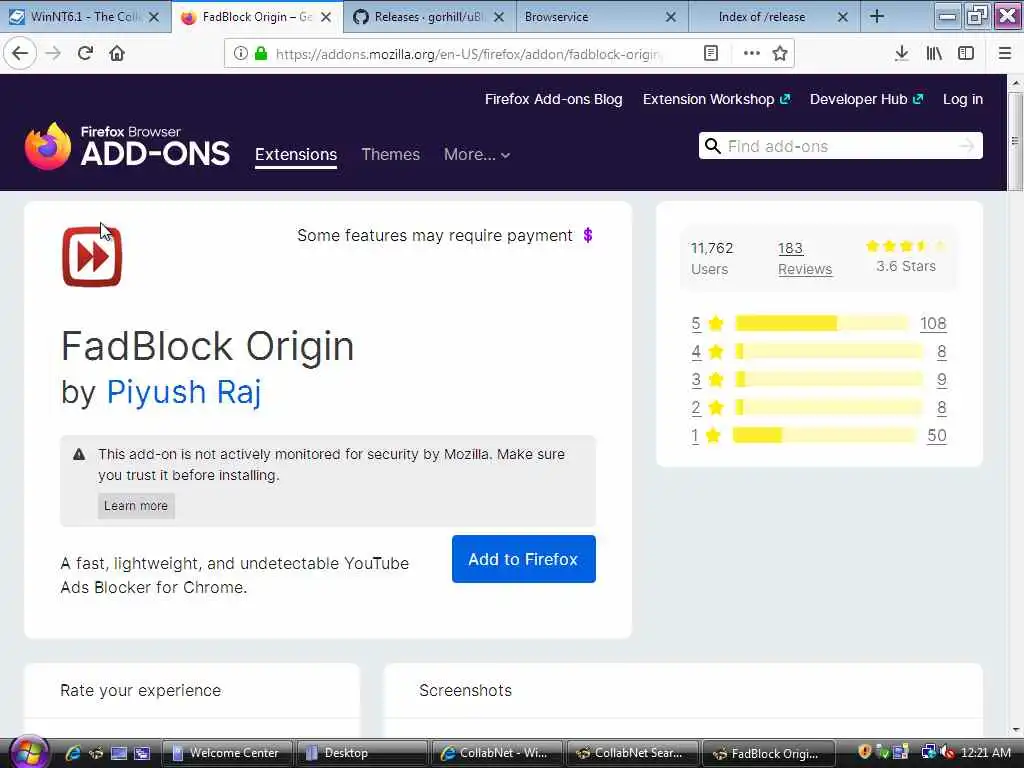Click the green padlock security icon

[x=261, y=54]
